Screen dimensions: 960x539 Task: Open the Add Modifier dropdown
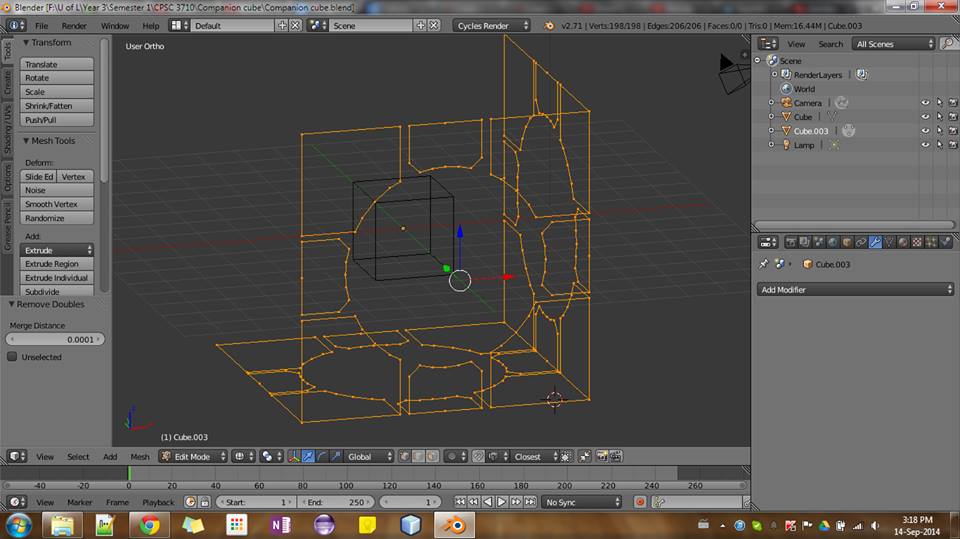(855, 289)
